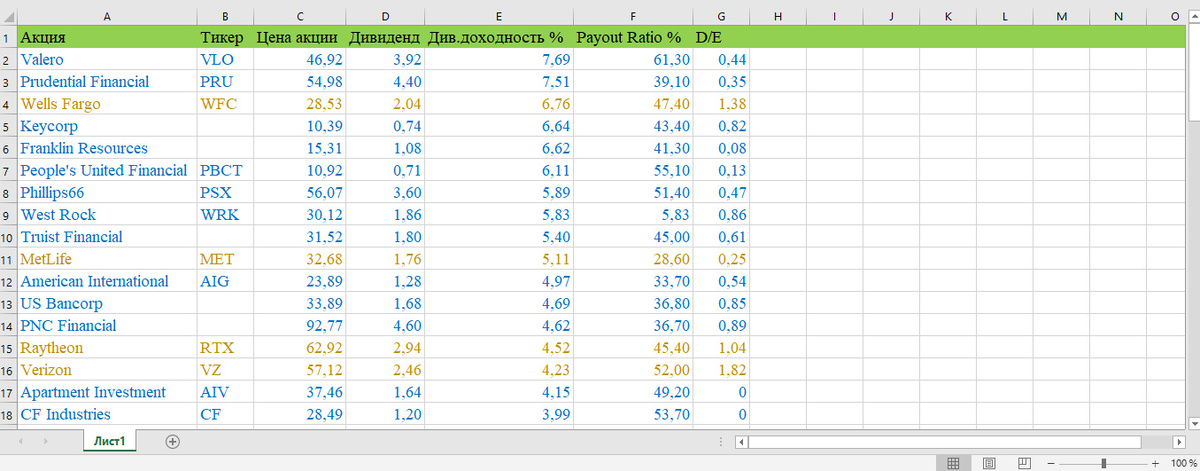Select the 'CF Industries' cell
This screenshot has width=1200, height=471.
107,414
